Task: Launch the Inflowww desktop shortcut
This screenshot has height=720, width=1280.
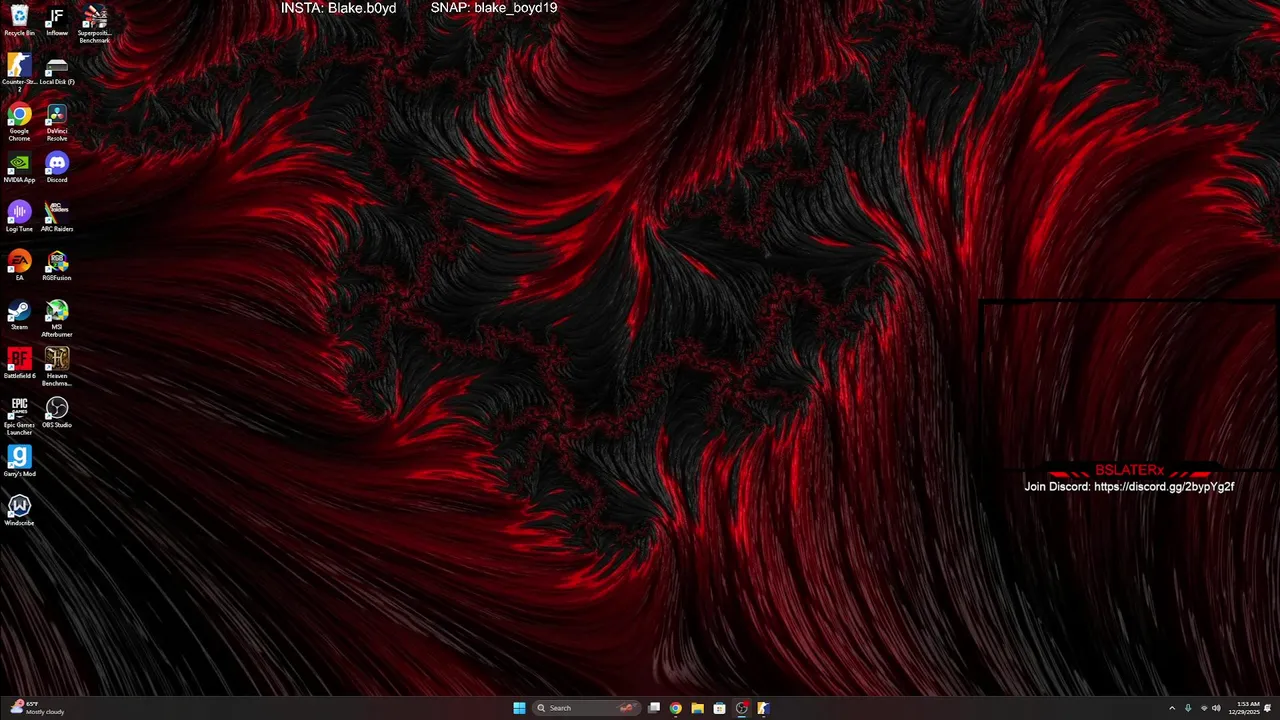Action: click(57, 20)
